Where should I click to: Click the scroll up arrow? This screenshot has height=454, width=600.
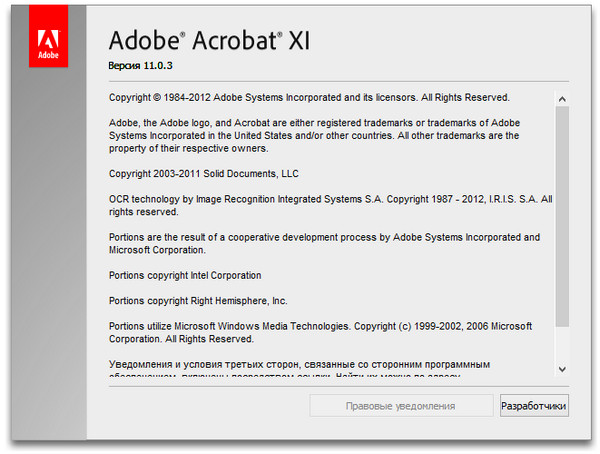click(x=561, y=99)
